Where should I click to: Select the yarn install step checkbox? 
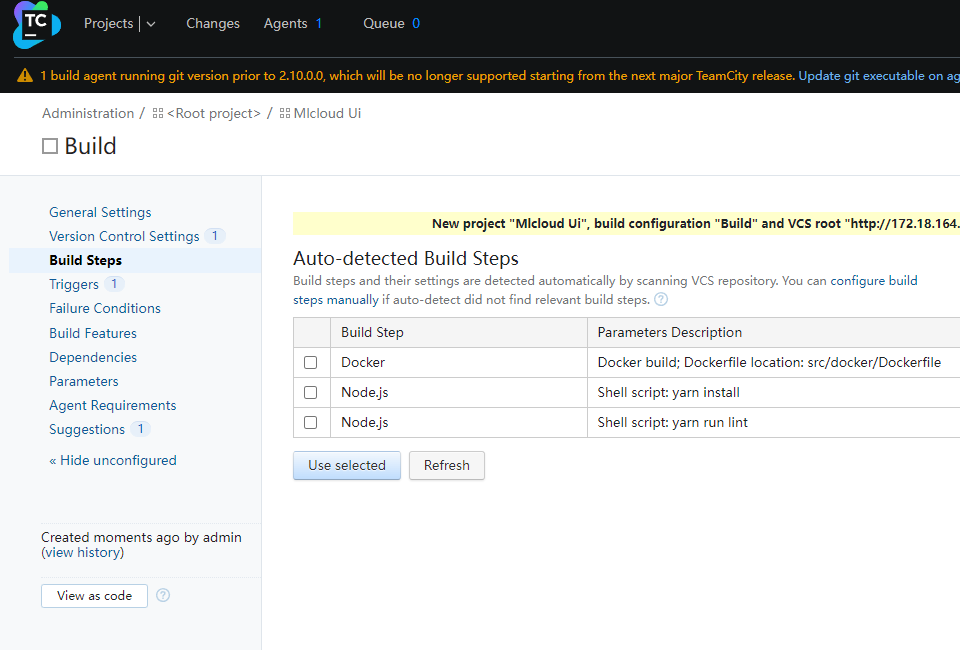(310, 392)
